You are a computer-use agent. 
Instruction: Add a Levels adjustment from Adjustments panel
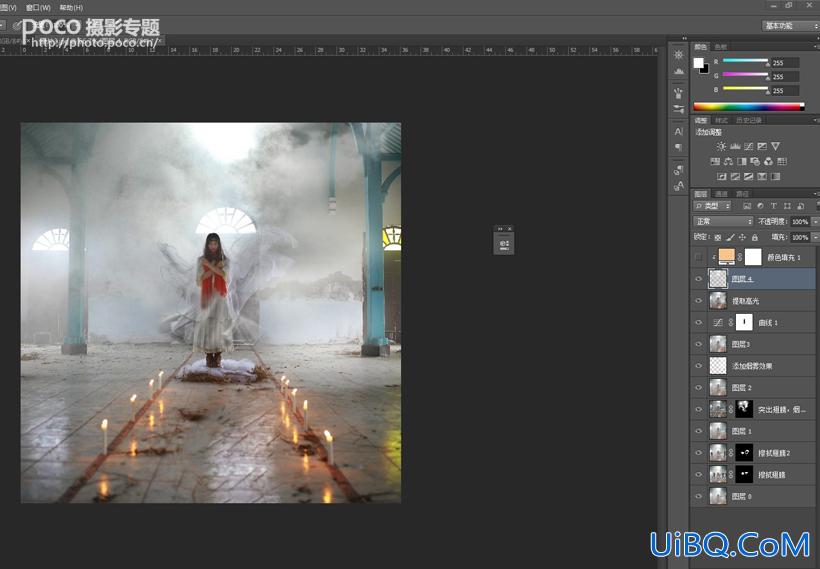pyautogui.click(x=735, y=146)
